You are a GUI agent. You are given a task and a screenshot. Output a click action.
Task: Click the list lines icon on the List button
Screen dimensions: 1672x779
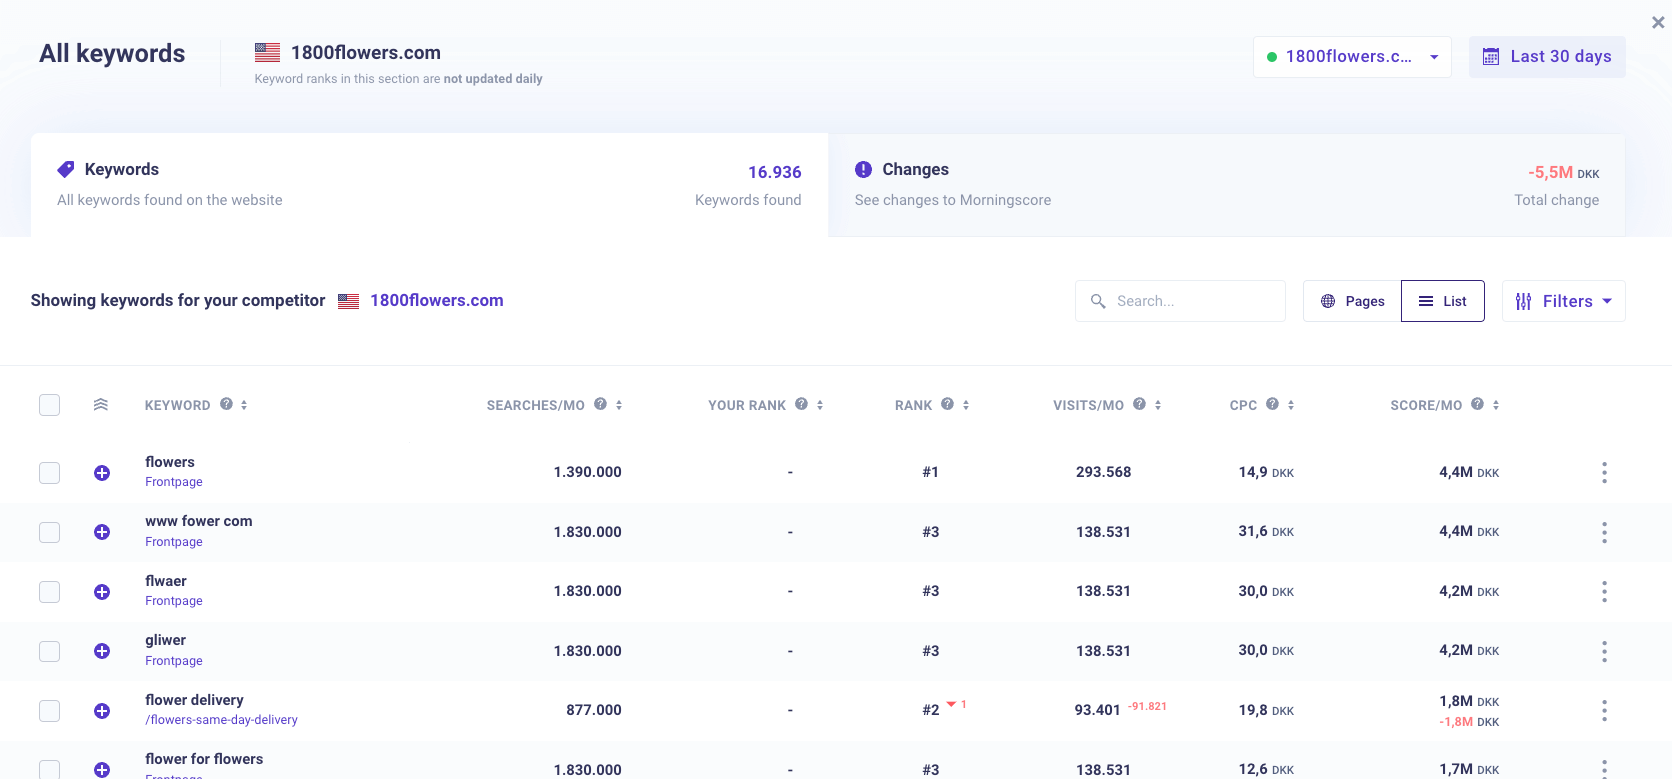(1426, 301)
